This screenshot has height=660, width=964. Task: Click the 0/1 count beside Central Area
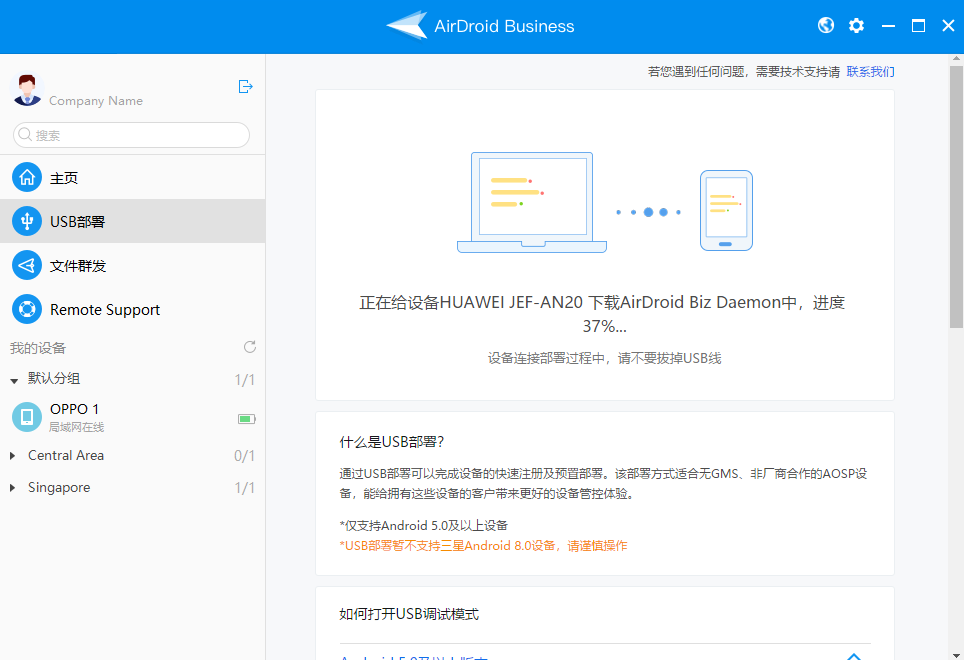click(245, 456)
